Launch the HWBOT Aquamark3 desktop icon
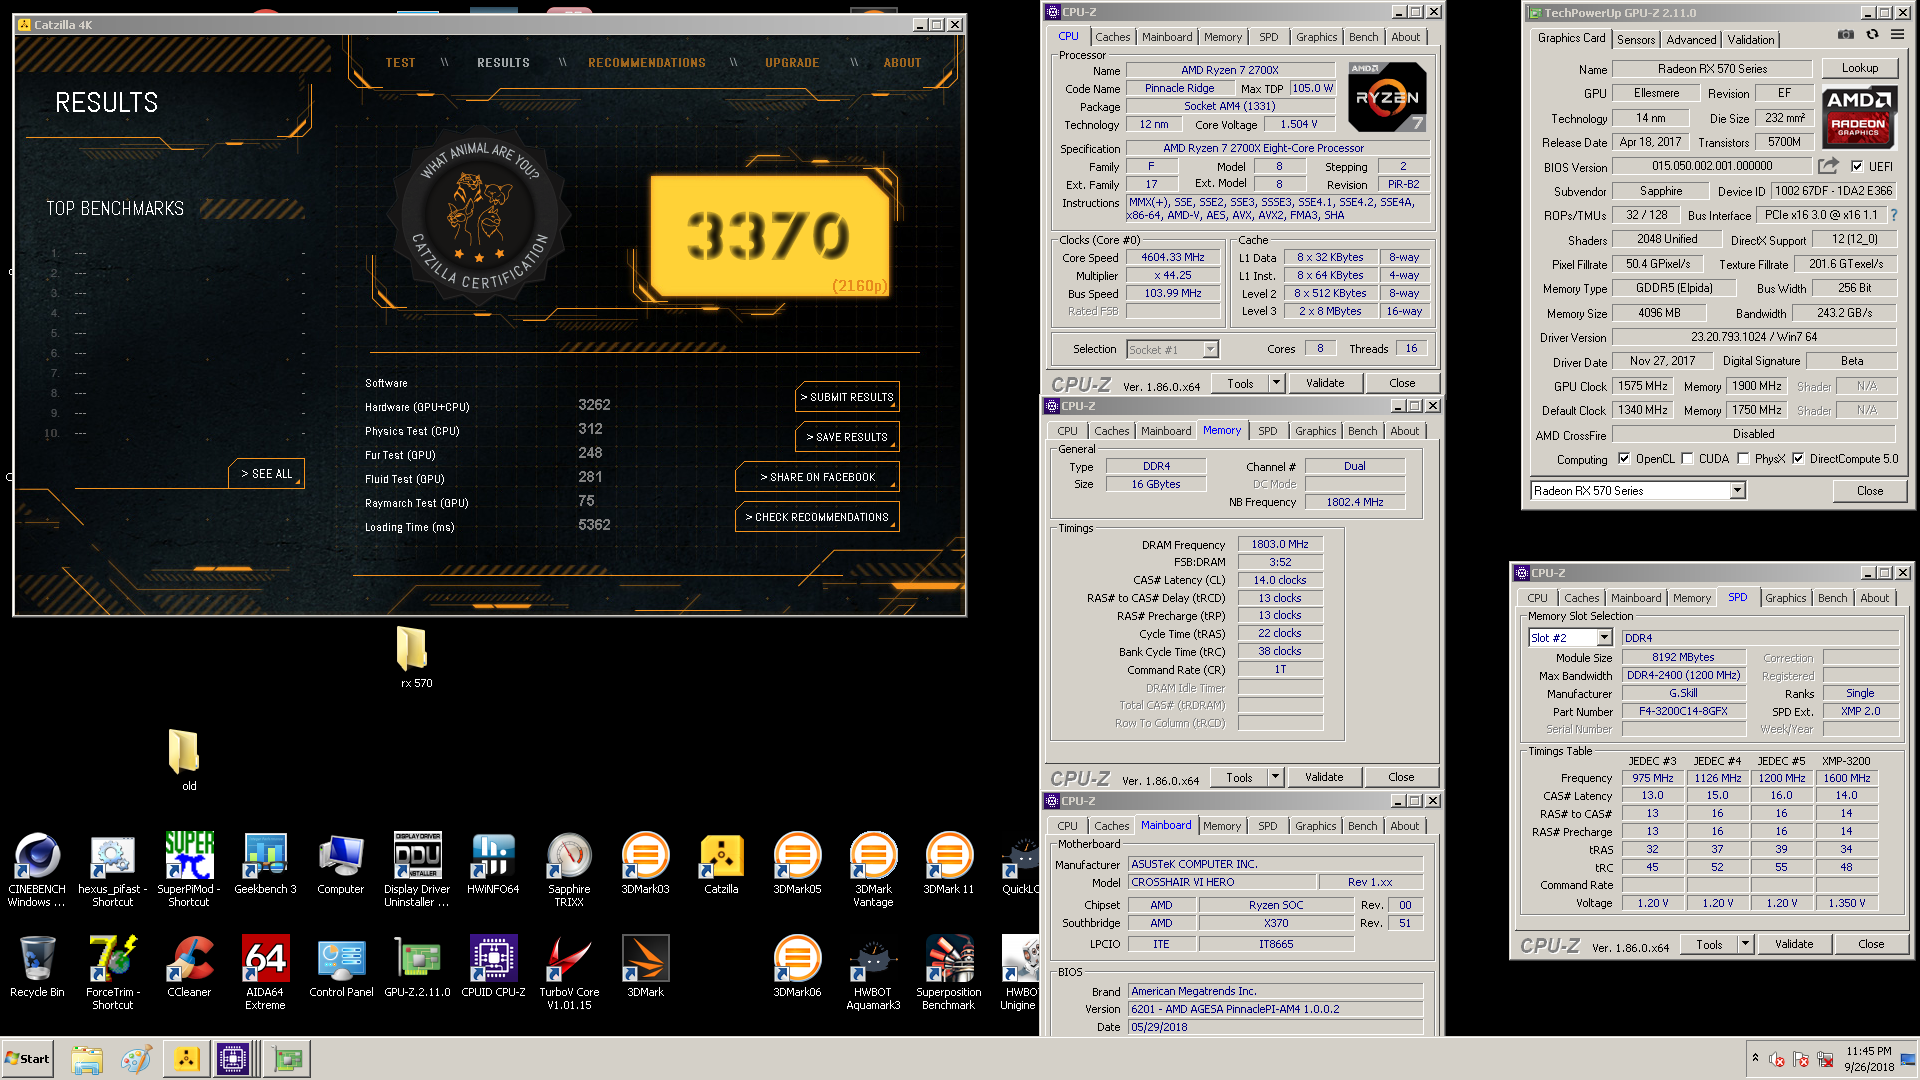 [873, 971]
